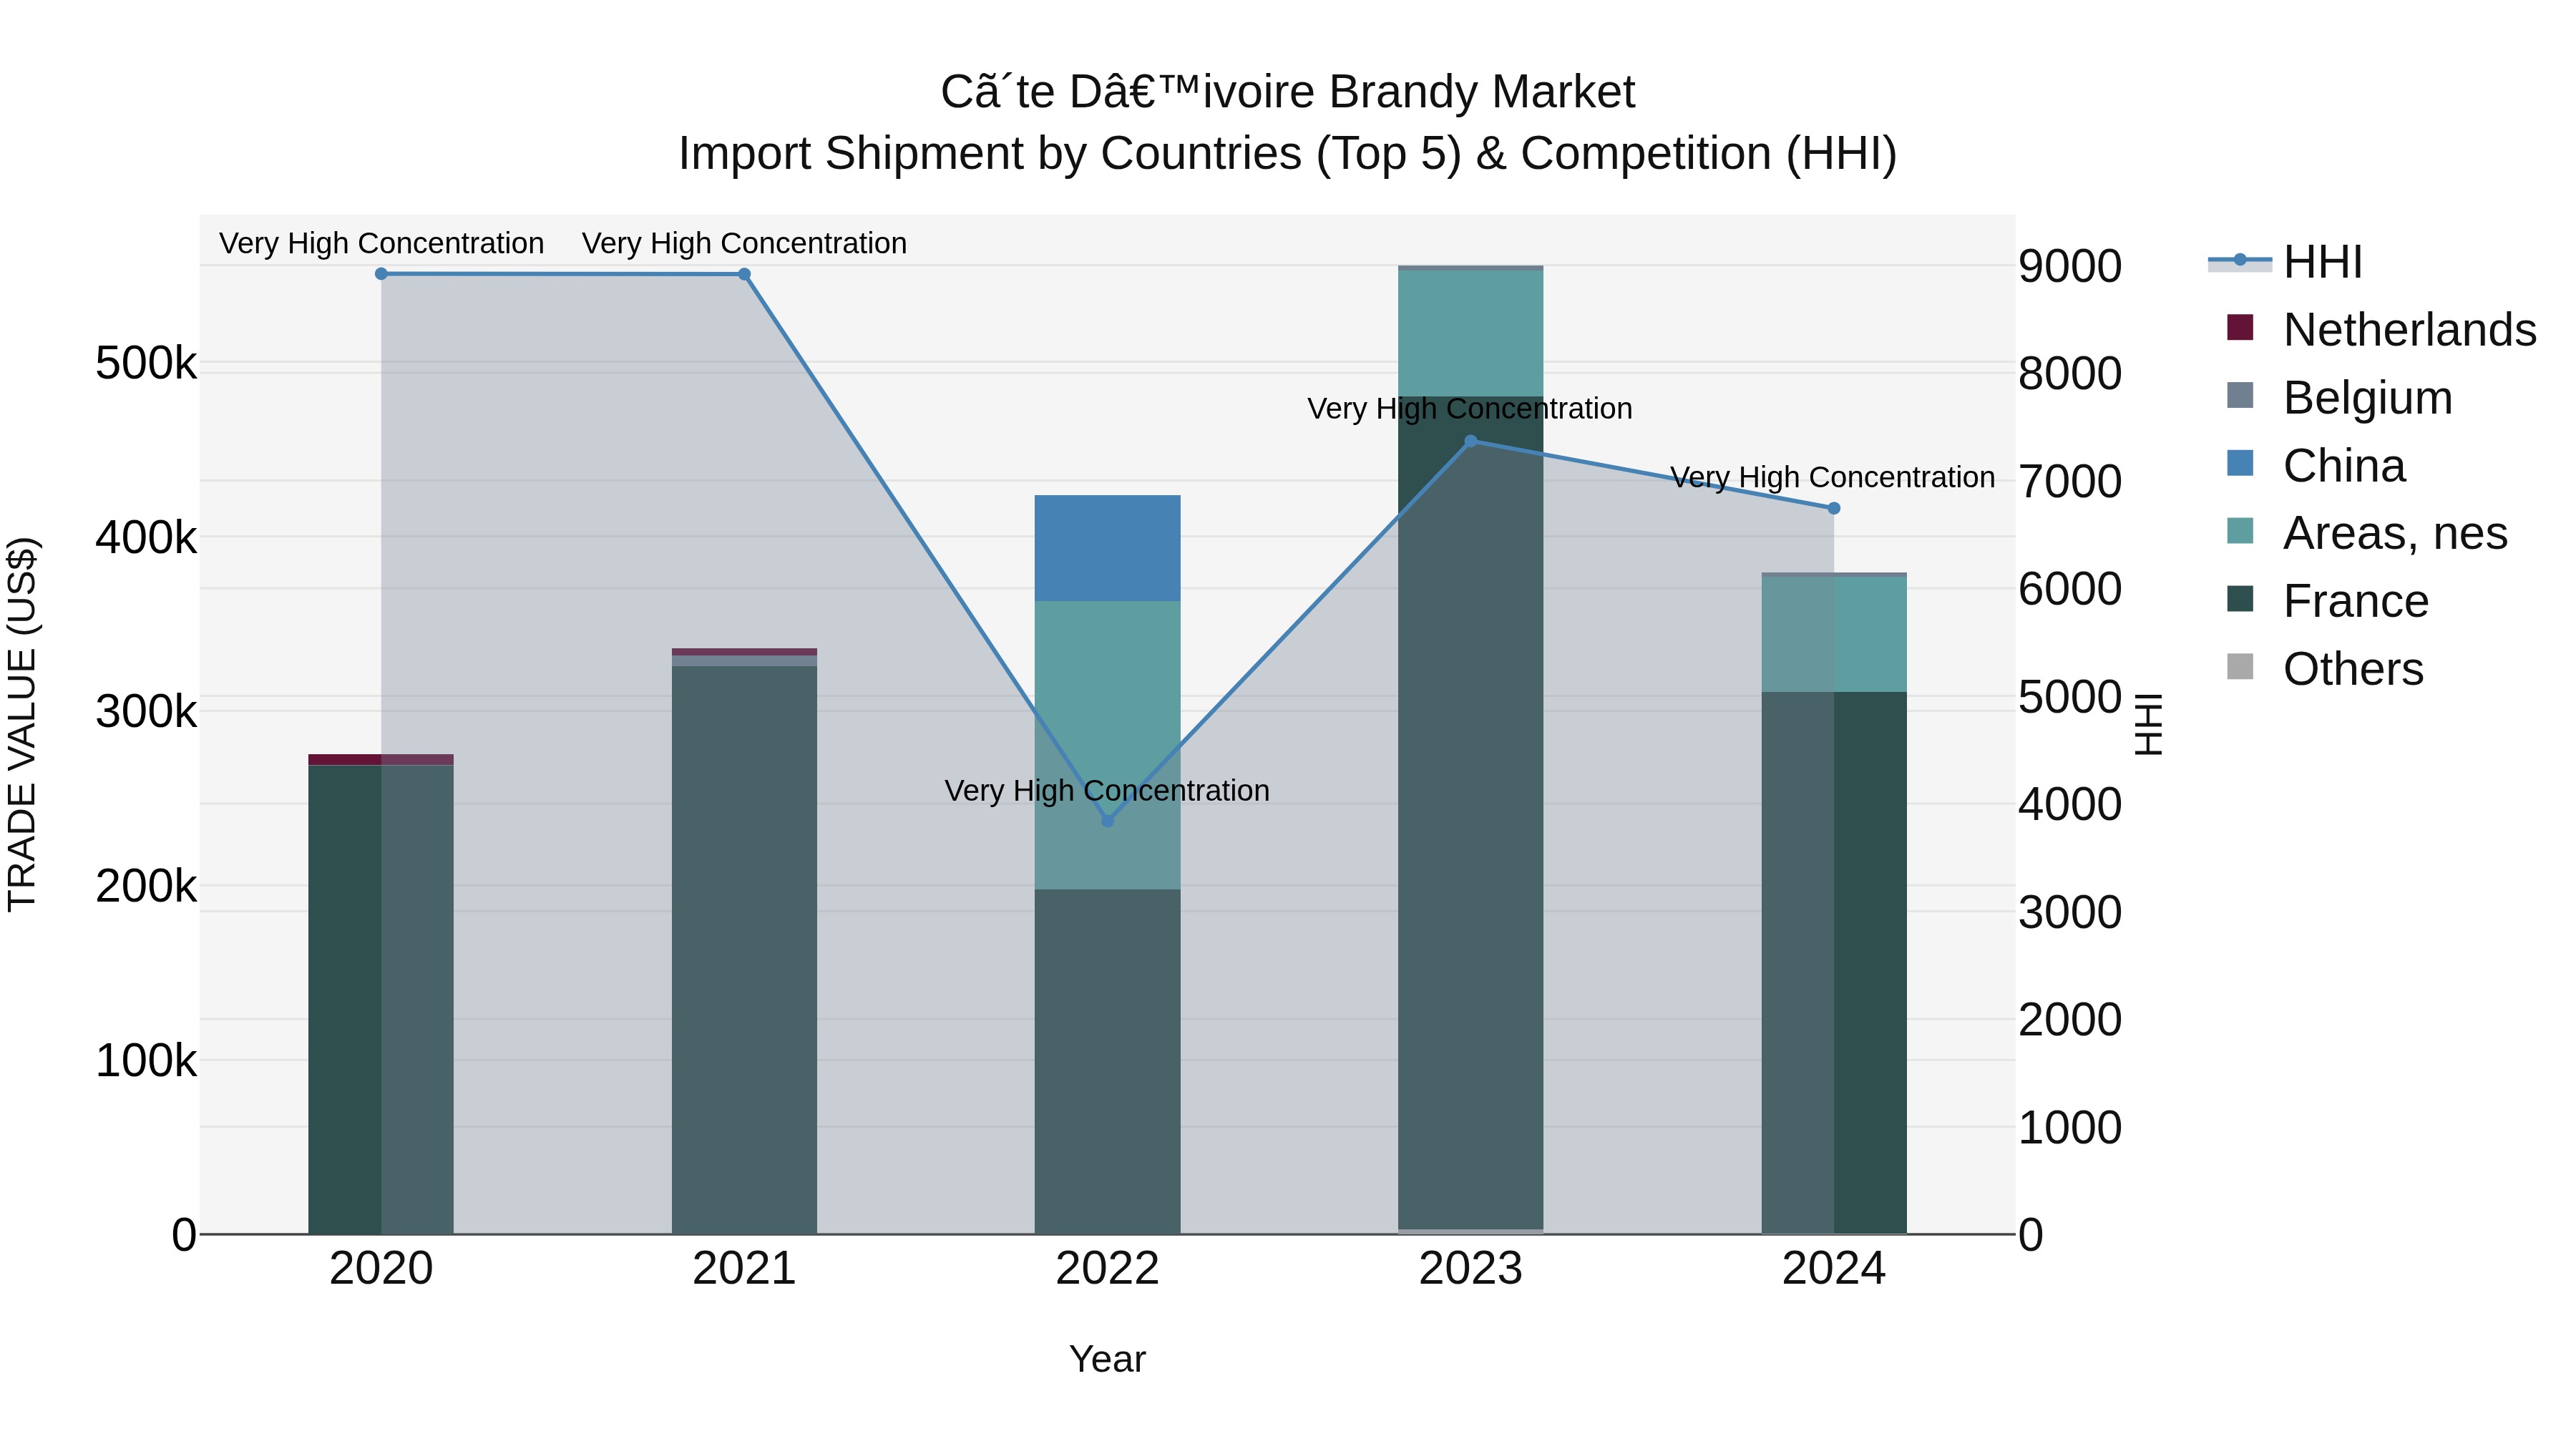Click the 2024 x-axis label
2576x1449 pixels.
tap(1834, 1269)
